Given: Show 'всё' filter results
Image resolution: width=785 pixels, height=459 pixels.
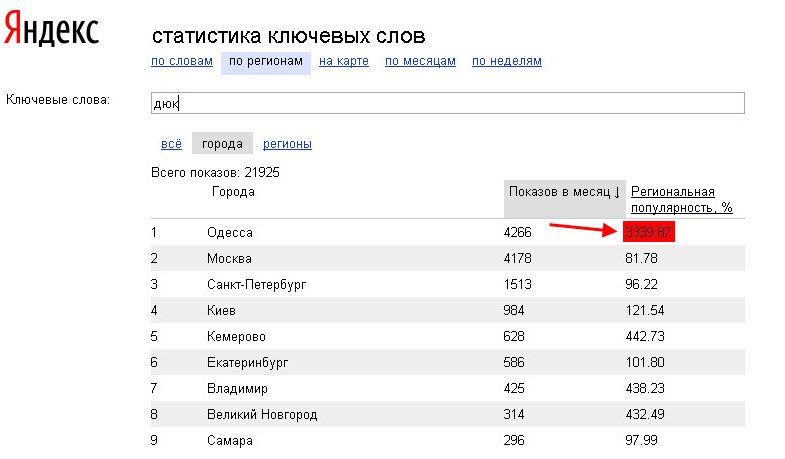Looking at the screenshot, I should 171,144.
